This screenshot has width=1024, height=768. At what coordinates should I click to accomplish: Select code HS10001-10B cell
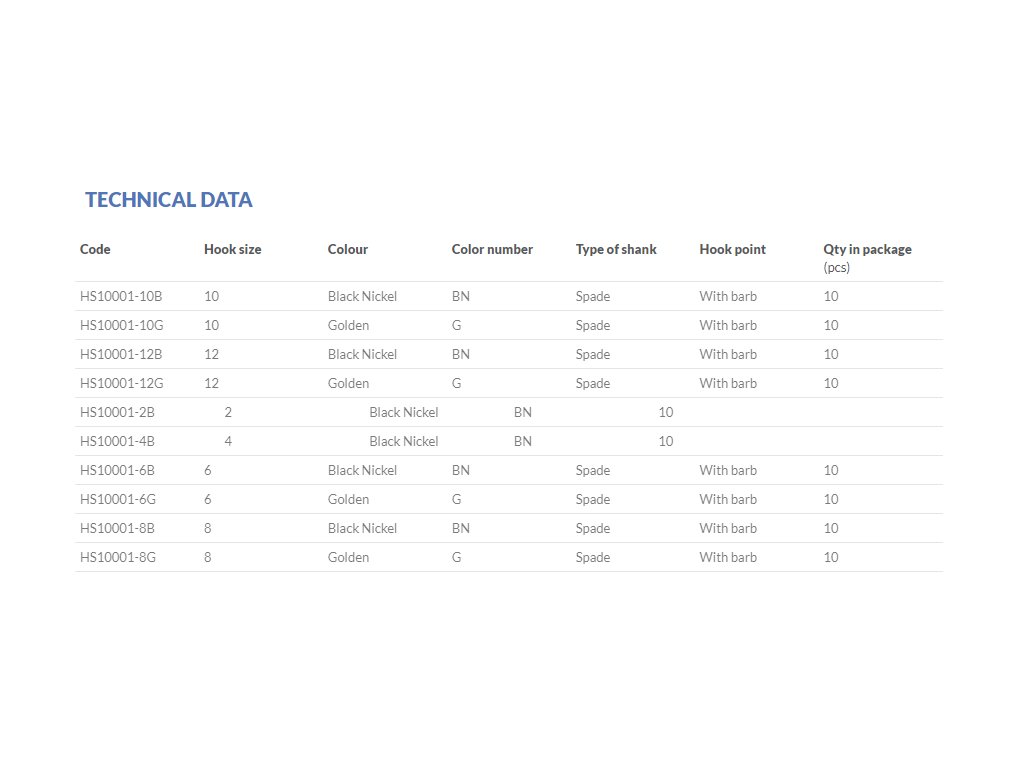click(121, 296)
